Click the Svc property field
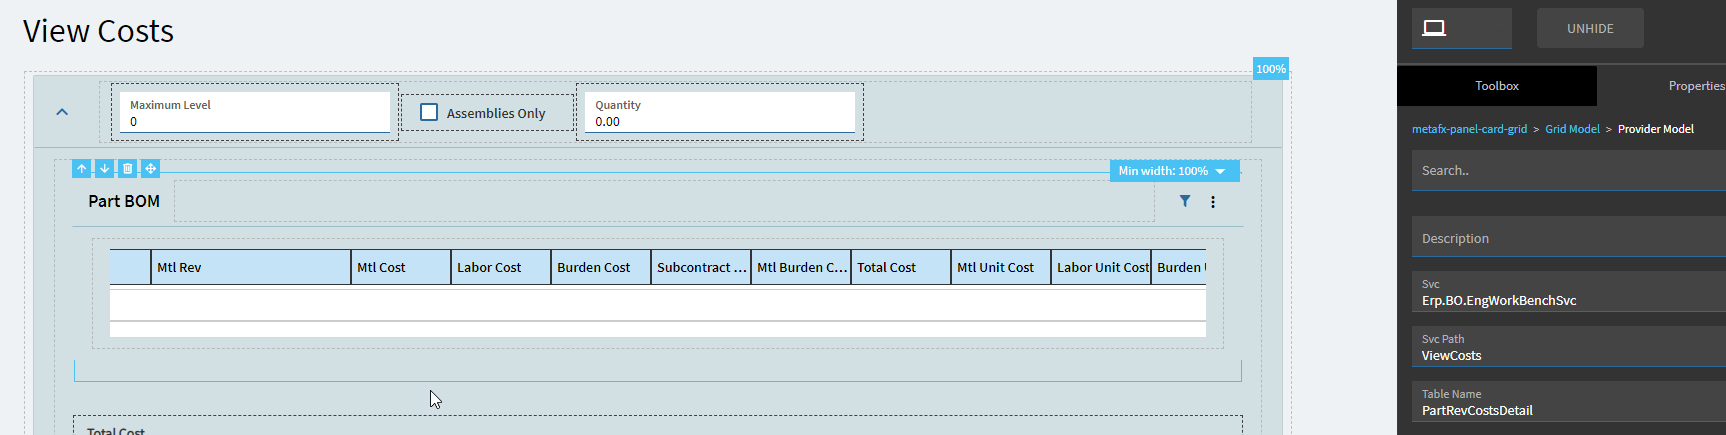The width and height of the screenshot is (1726, 435). (1568, 292)
